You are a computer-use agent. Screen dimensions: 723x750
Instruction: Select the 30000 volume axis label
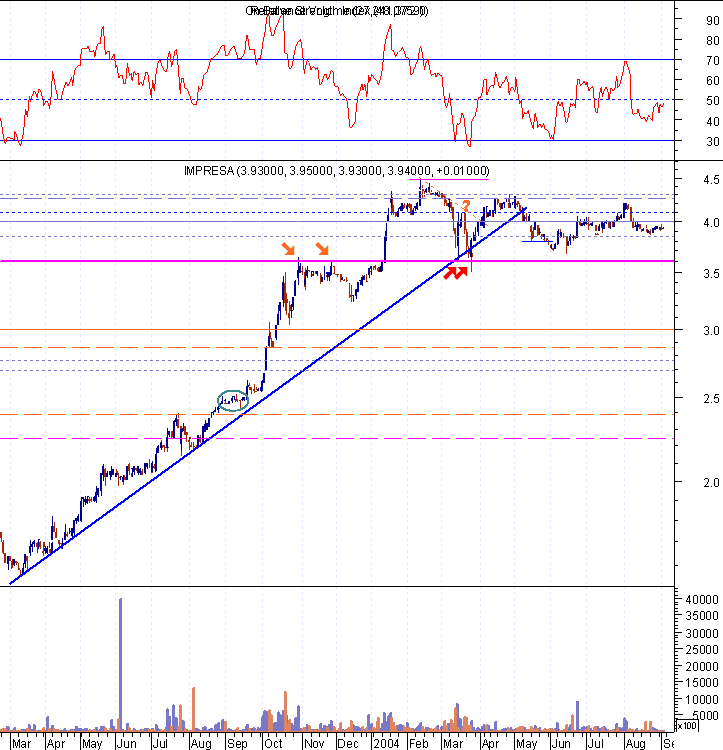pos(701,634)
